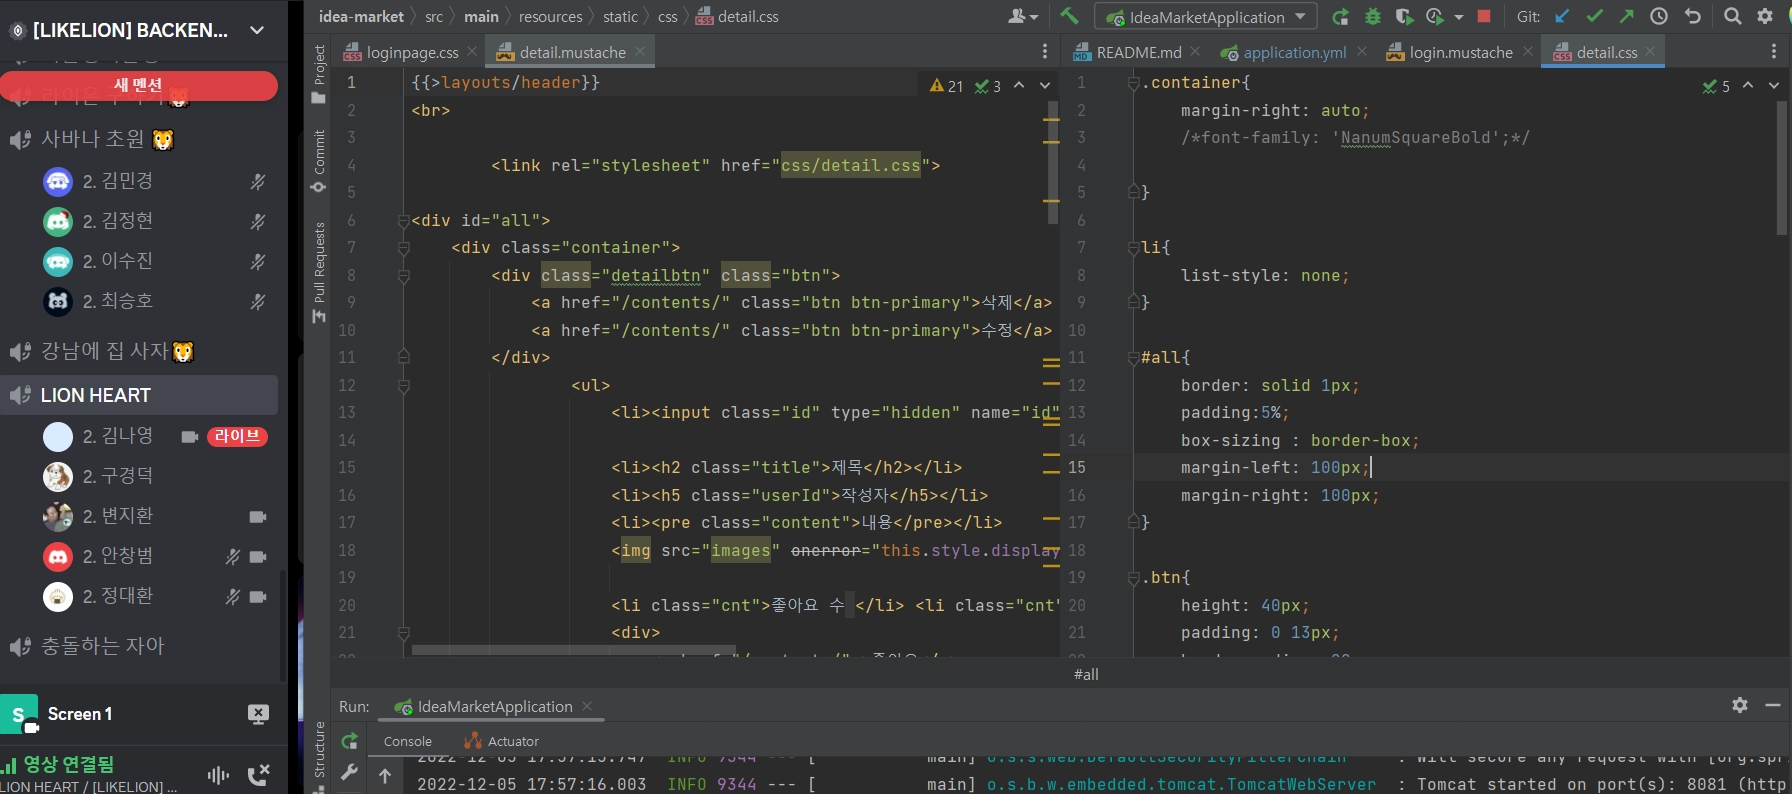
Task: Stop the running application with red square
Action: pos(1484,16)
